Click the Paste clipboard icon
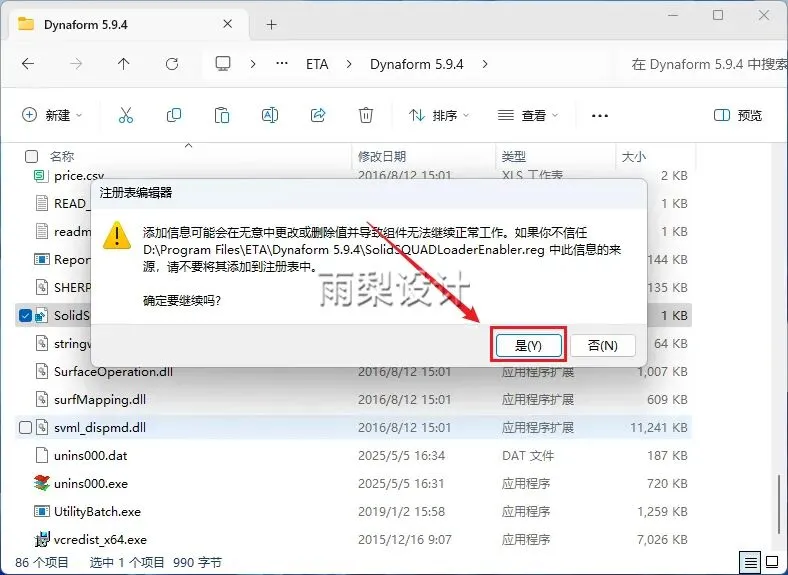The width and height of the screenshot is (788, 575). click(222, 115)
